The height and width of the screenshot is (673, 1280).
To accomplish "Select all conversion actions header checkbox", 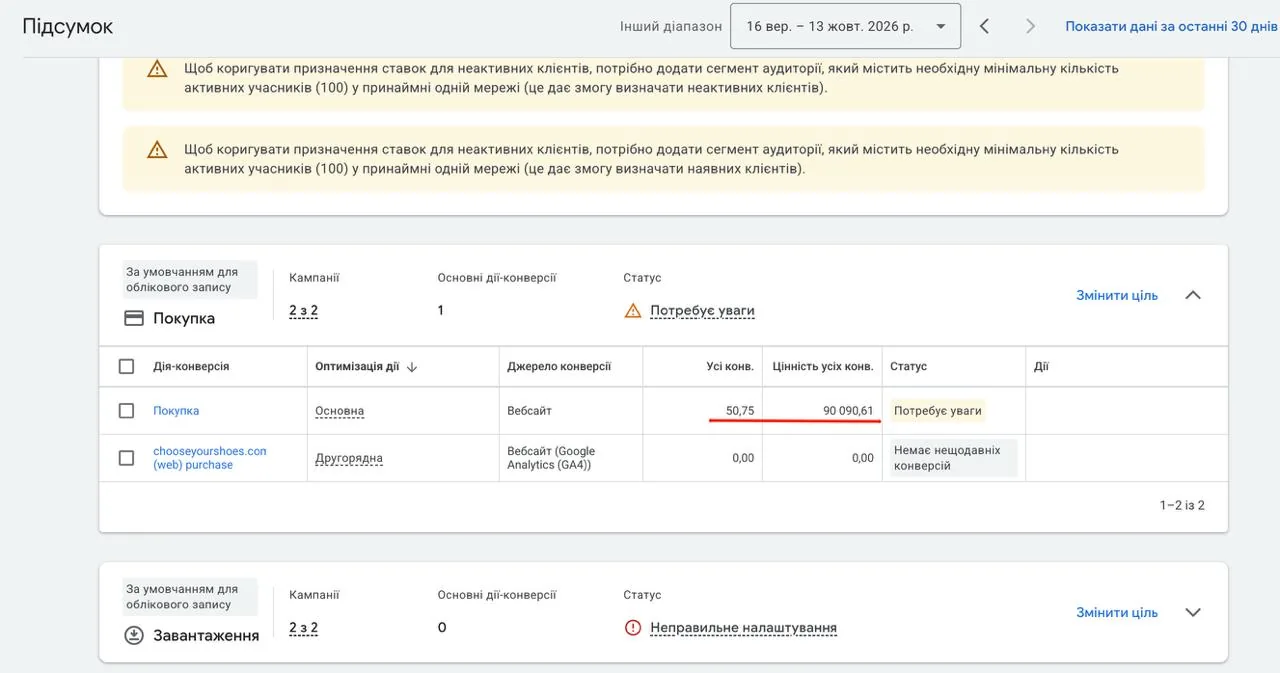I will (126, 366).
